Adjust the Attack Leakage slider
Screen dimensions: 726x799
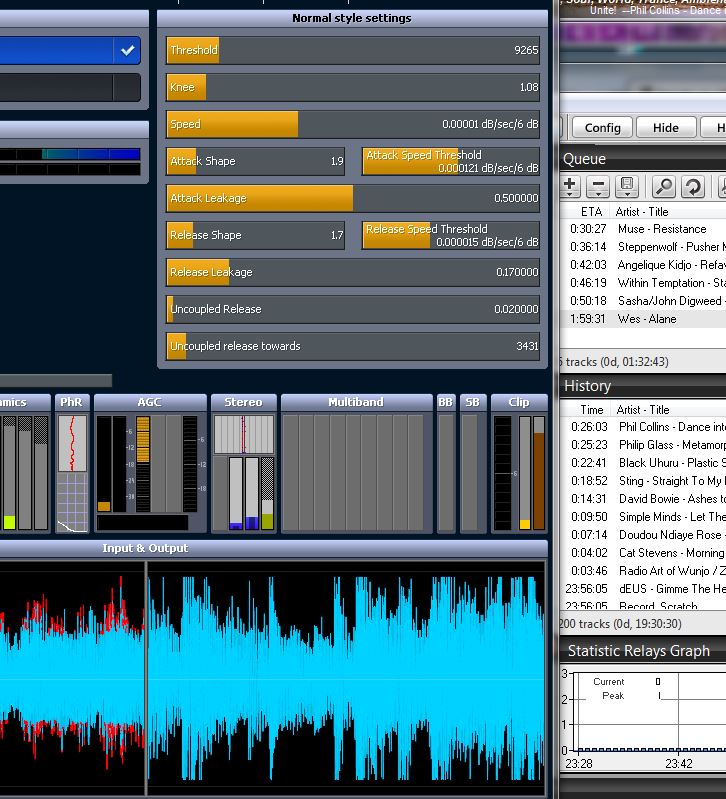(353, 198)
